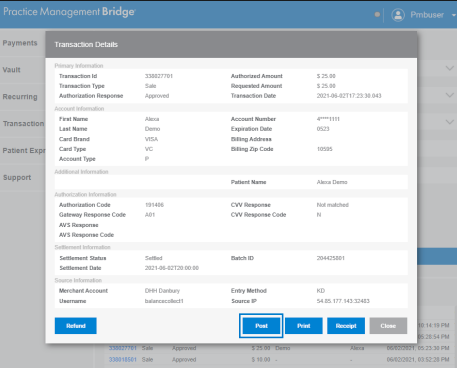
Task: Open the Transaction sidebar menu
Action: 23,124
